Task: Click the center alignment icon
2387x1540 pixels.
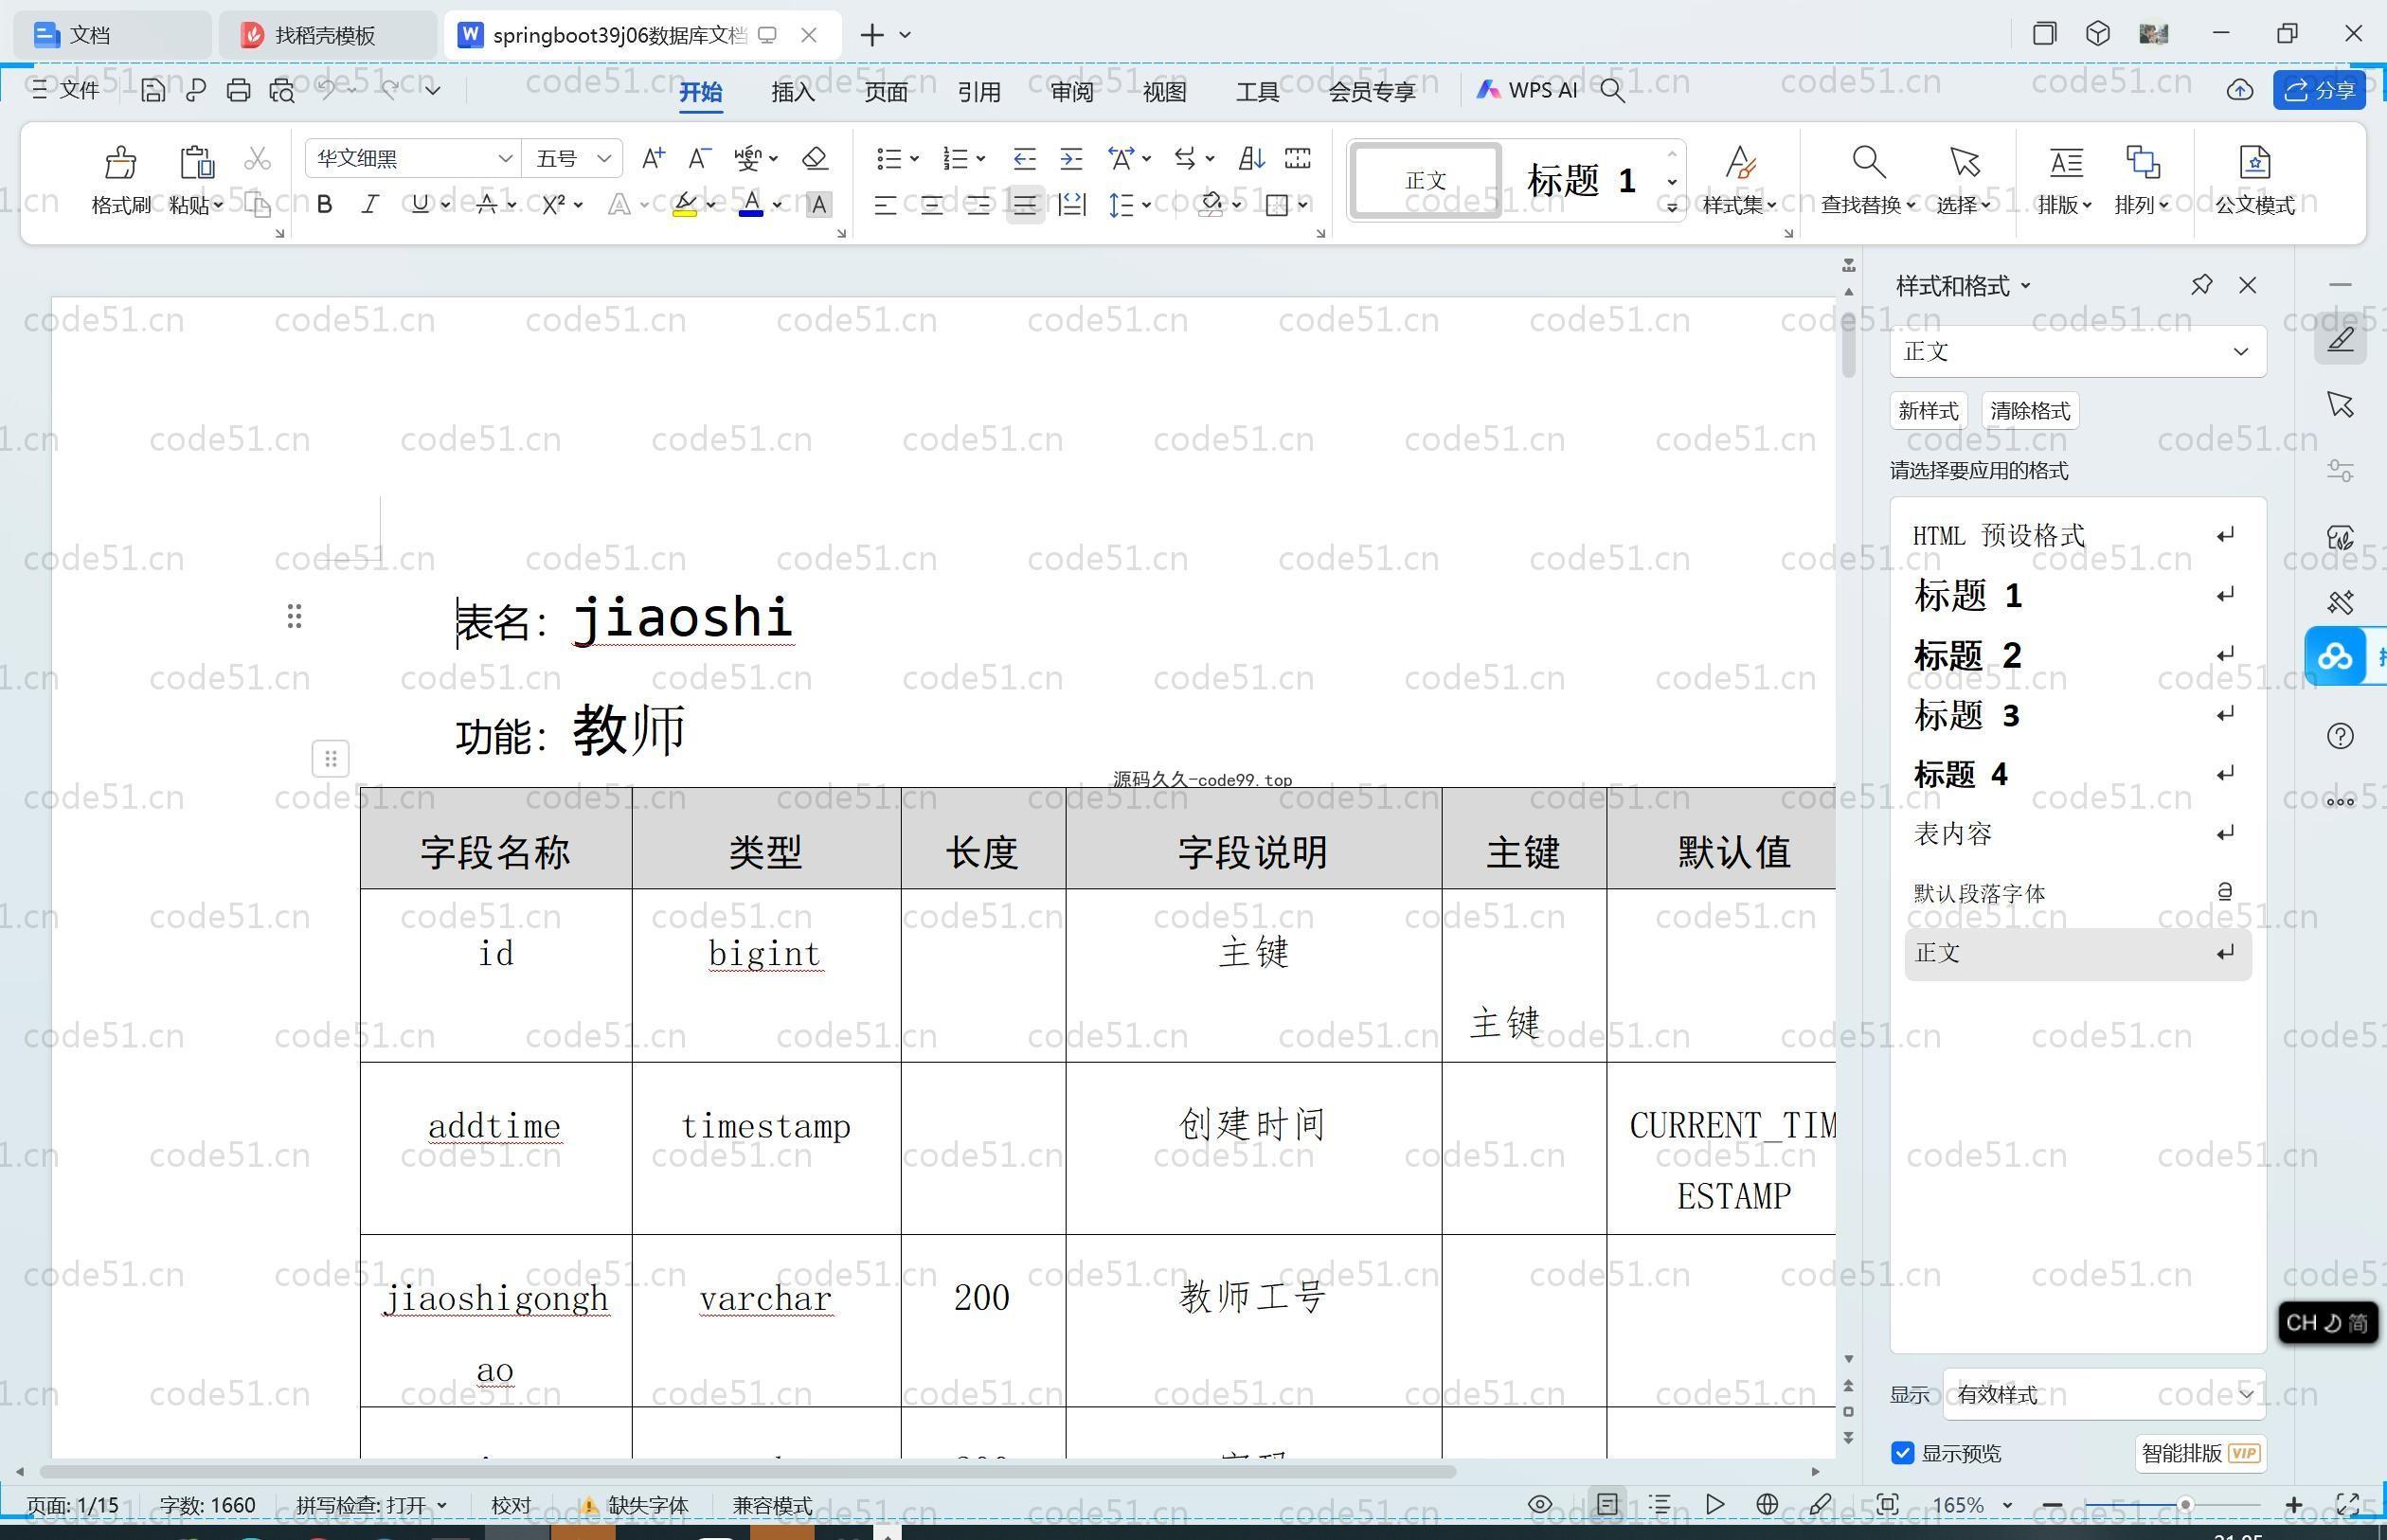Action: point(931,205)
